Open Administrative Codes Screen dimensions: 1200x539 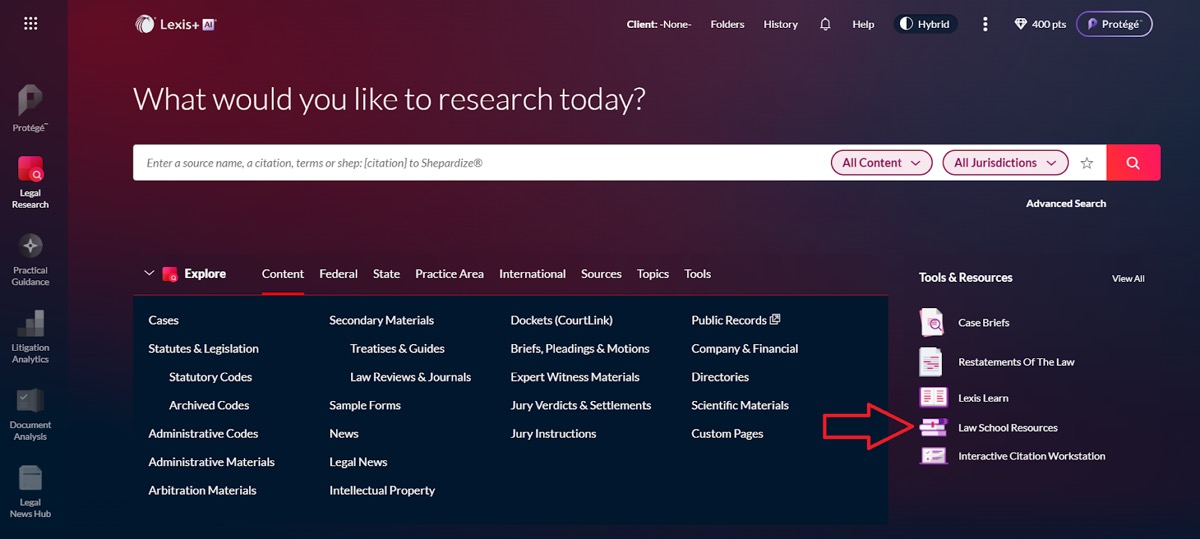coord(203,434)
